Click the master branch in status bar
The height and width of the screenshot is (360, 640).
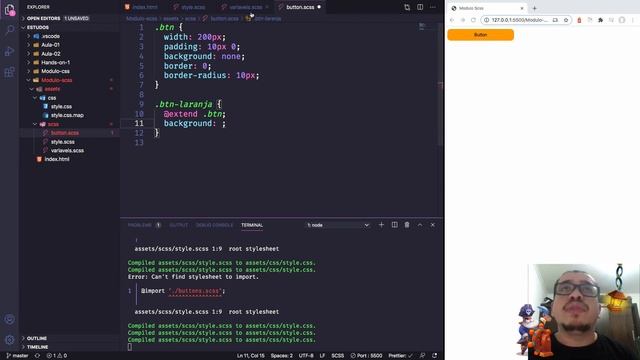coord(17,356)
